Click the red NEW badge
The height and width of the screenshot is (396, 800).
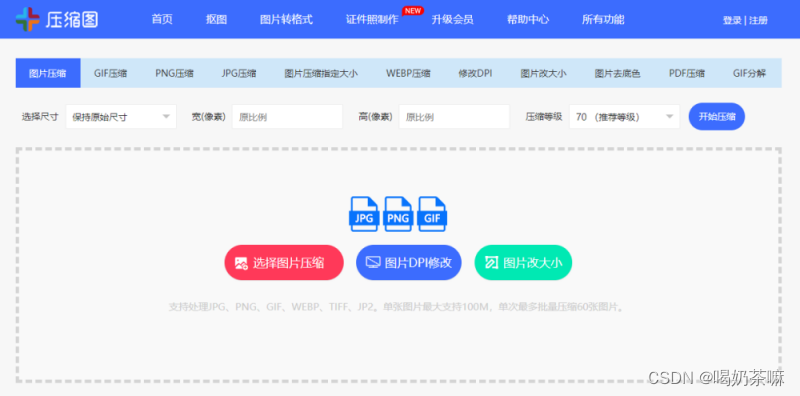412,11
